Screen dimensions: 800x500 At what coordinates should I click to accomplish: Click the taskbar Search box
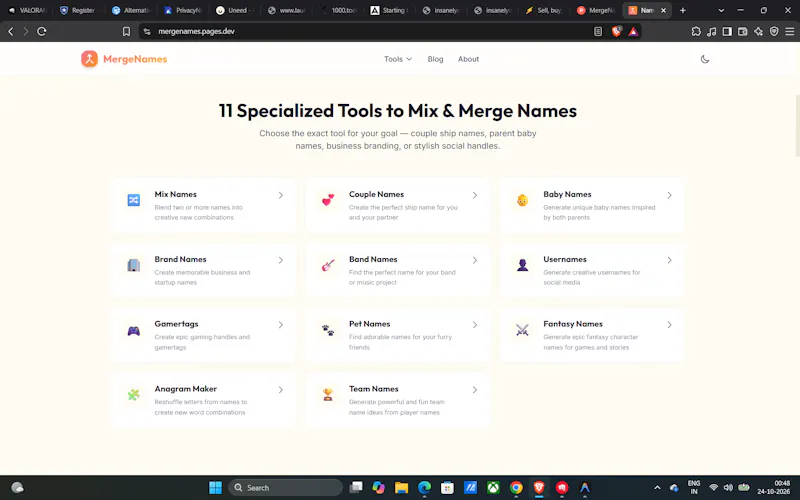[286, 488]
